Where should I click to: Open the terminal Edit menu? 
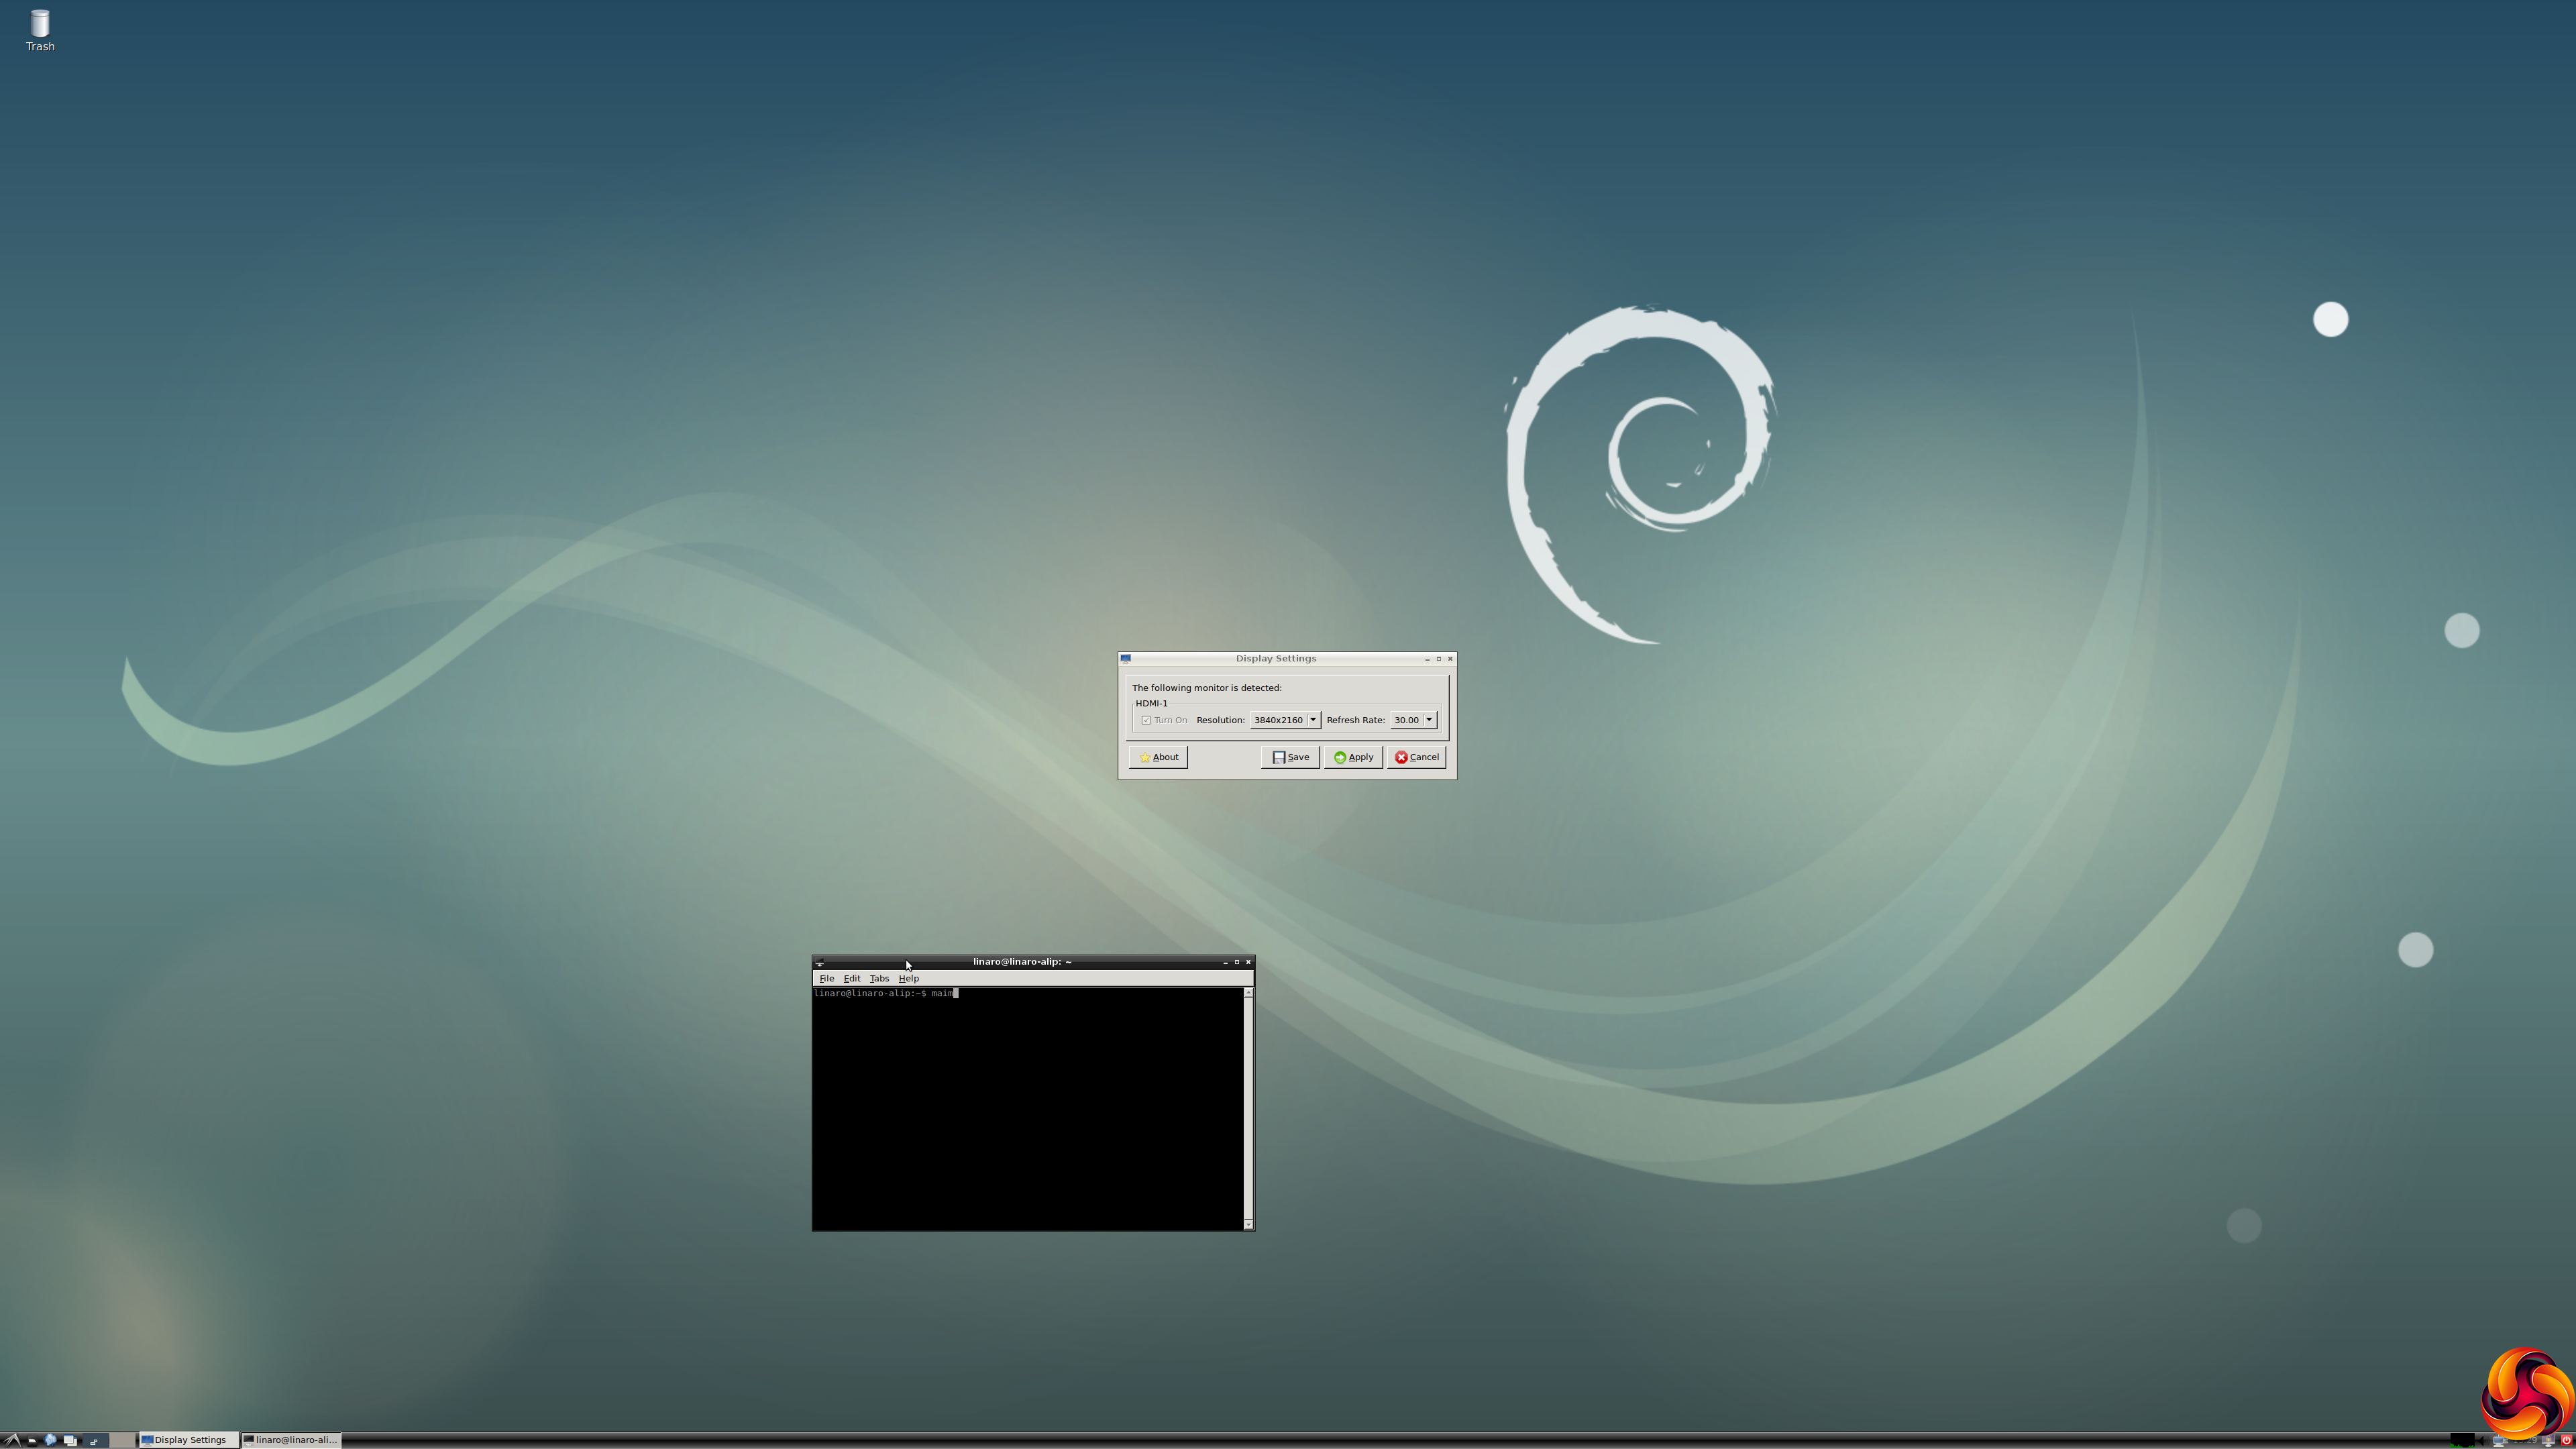pos(851,978)
